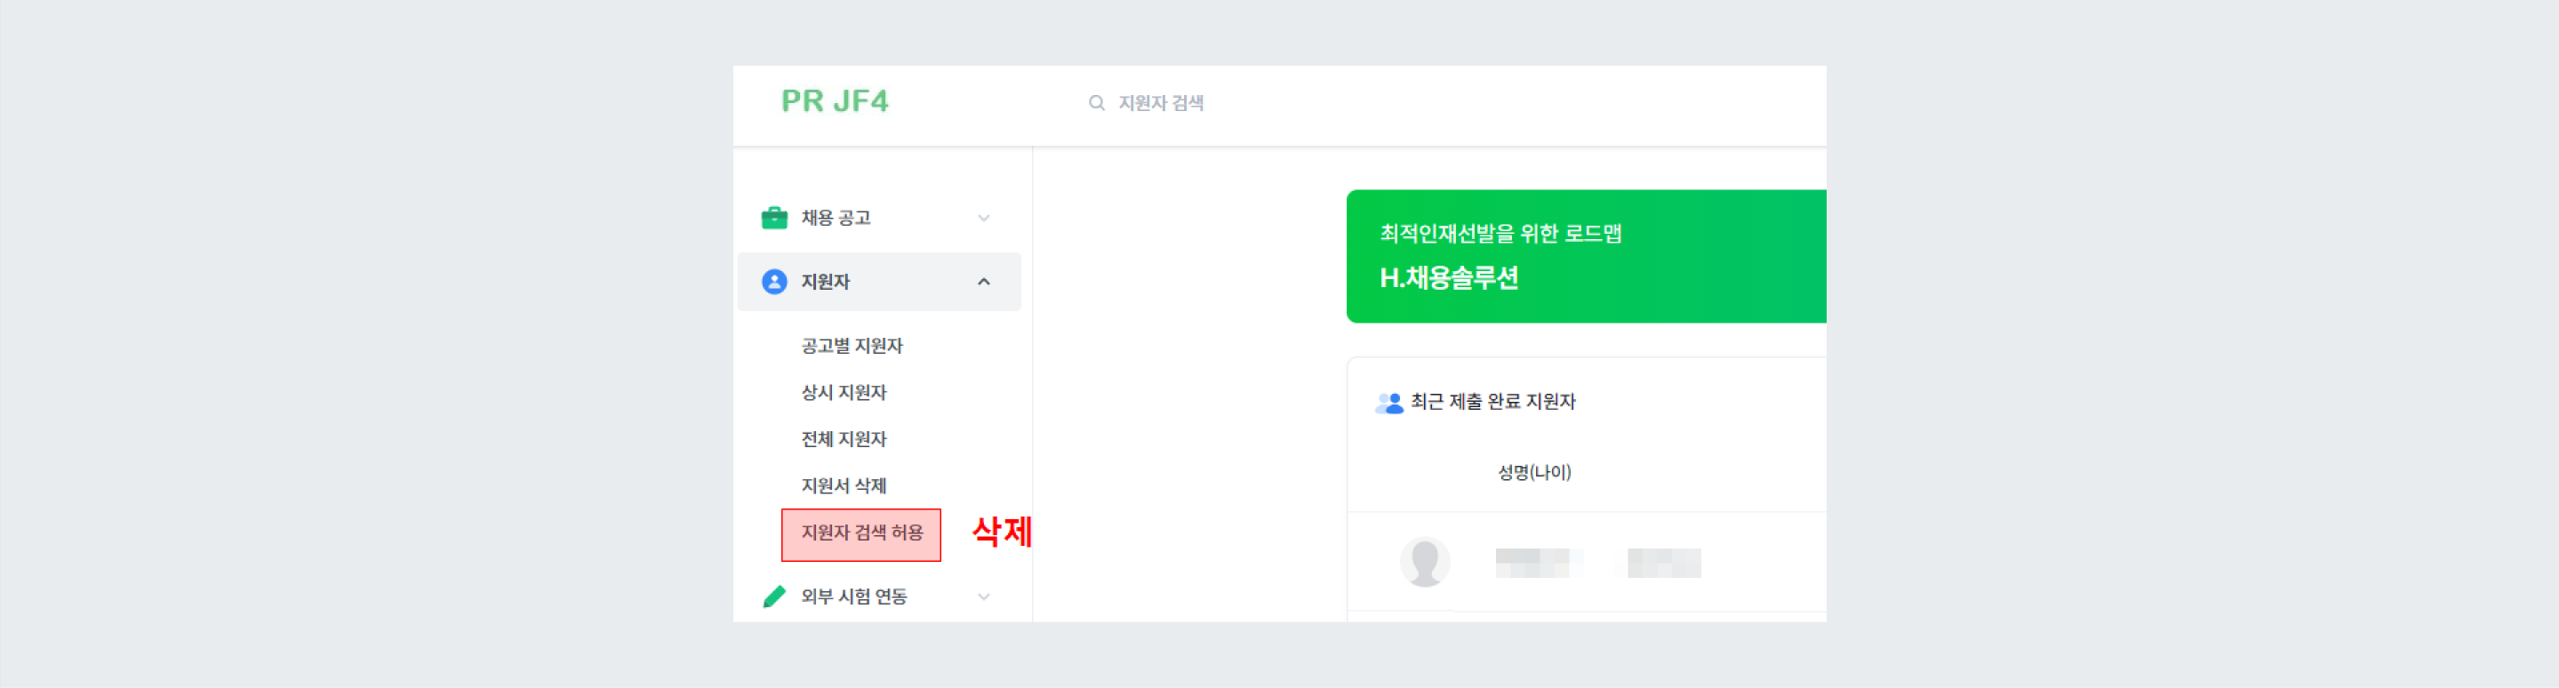Click the applicant silhouette profile image
2559x688 pixels.
pos(1424,561)
